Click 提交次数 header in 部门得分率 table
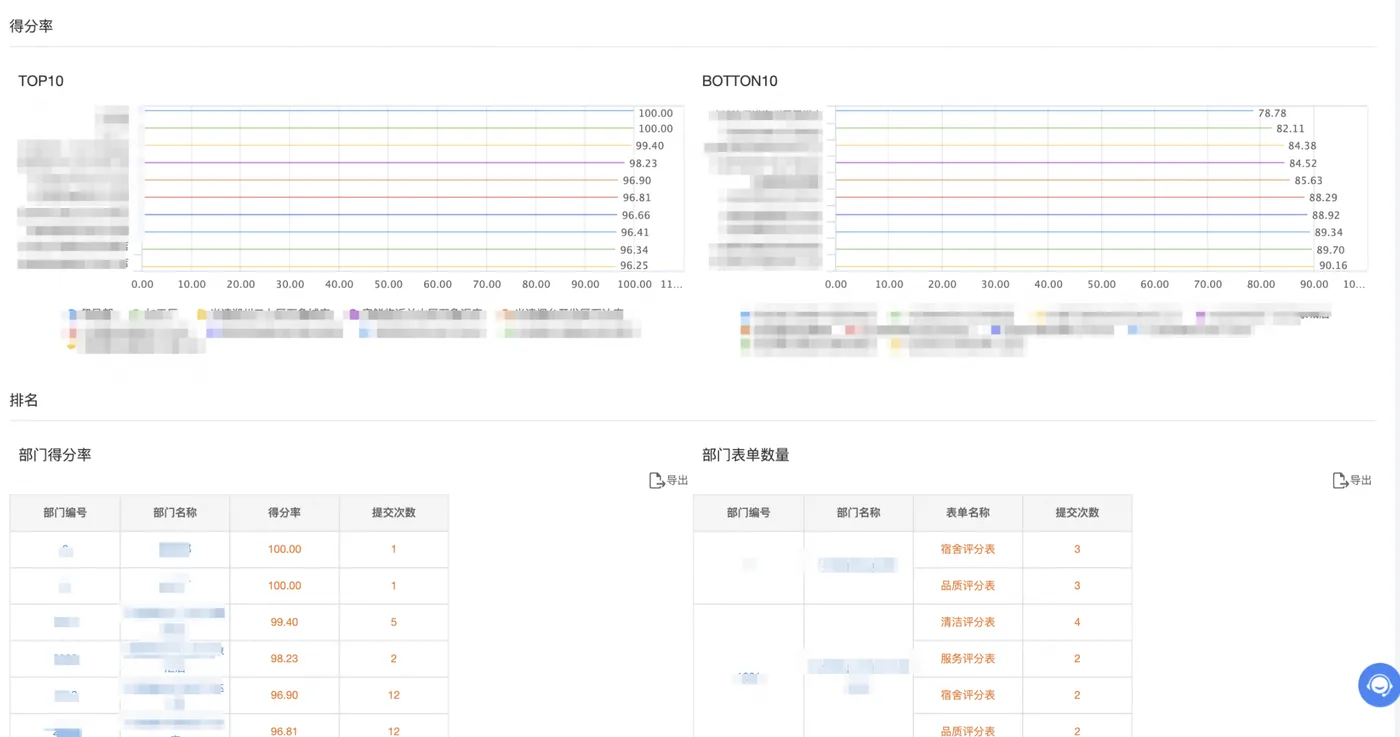This screenshot has width=1400, height=737. coord(394,513)
